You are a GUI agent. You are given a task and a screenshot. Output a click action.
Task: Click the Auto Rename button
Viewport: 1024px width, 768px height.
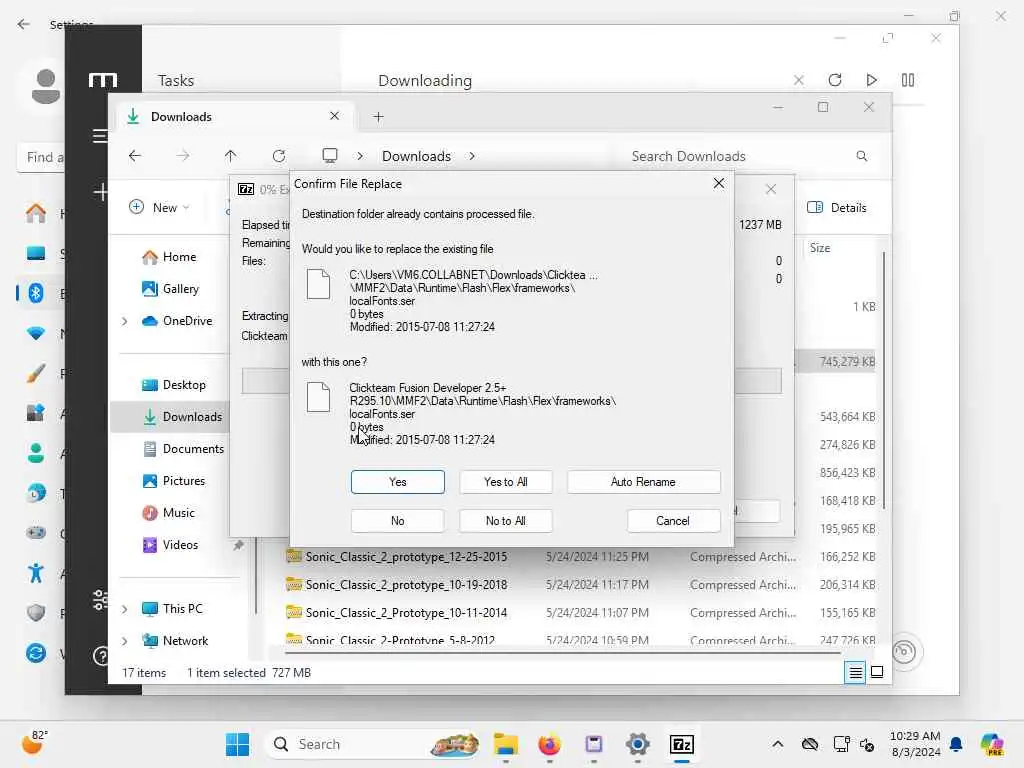(643, 482)
